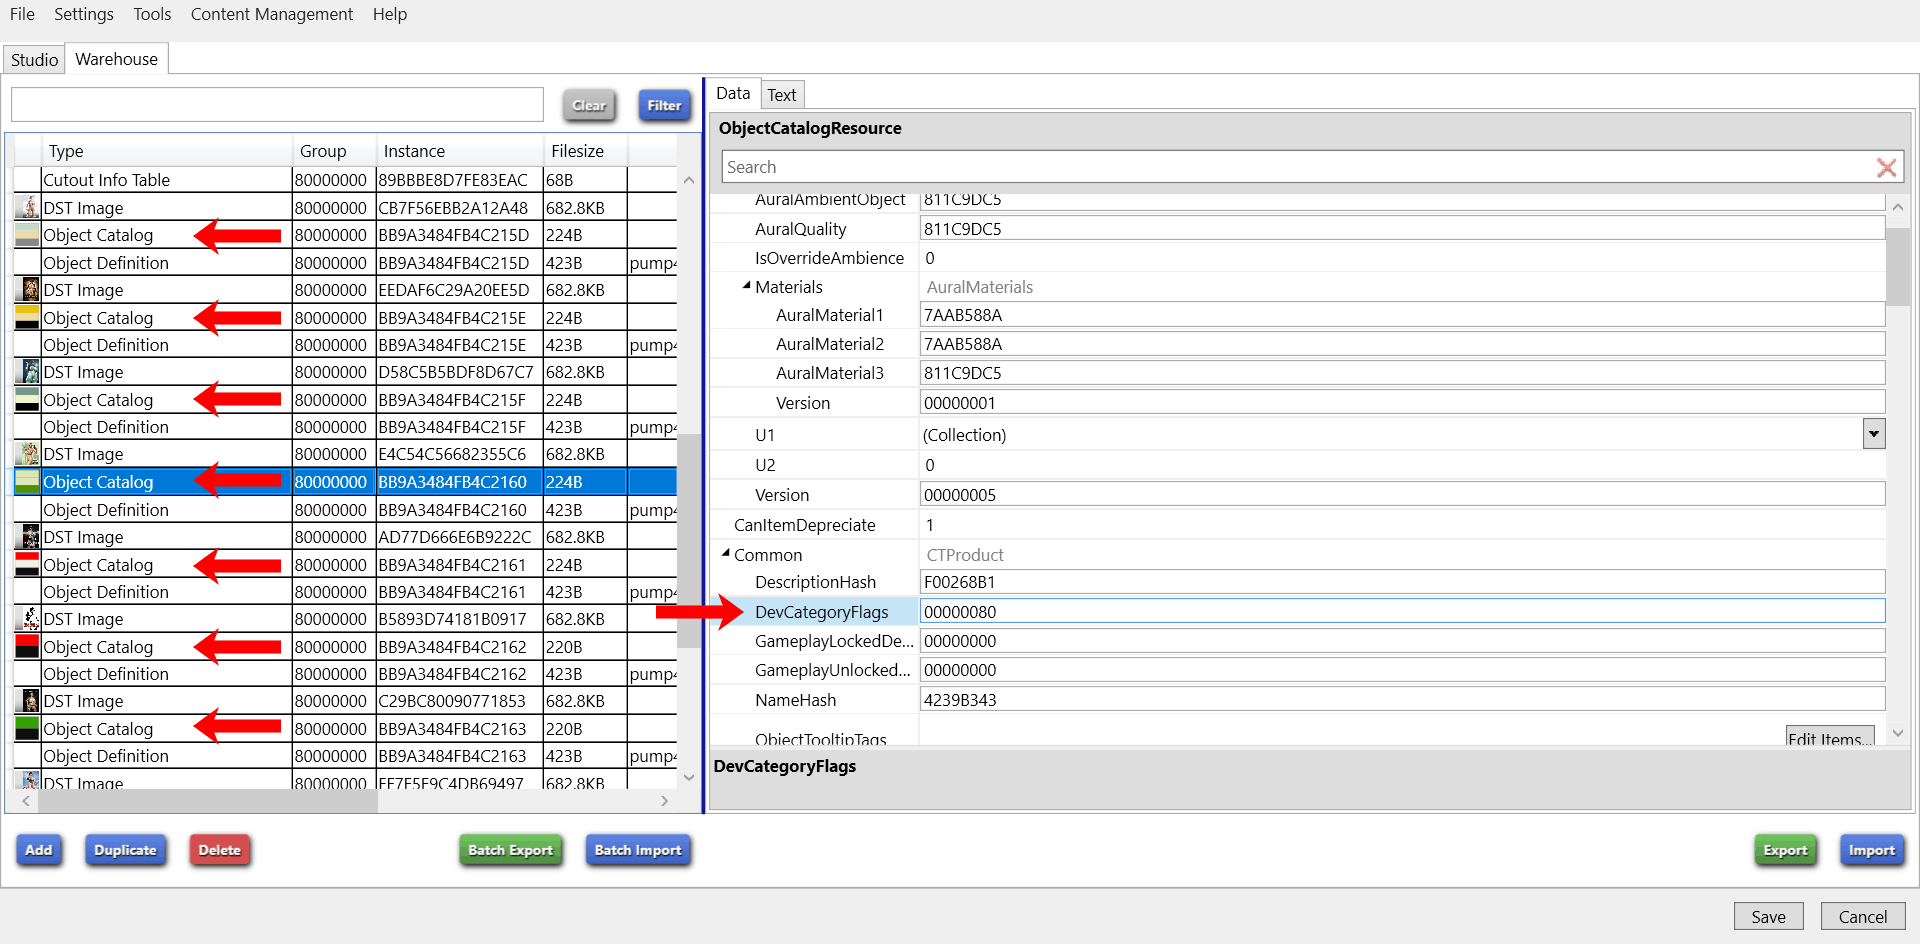Edit the AuralMaterial1 value field
This screenshot has width=1920, height=944.
coord(1402,315)
